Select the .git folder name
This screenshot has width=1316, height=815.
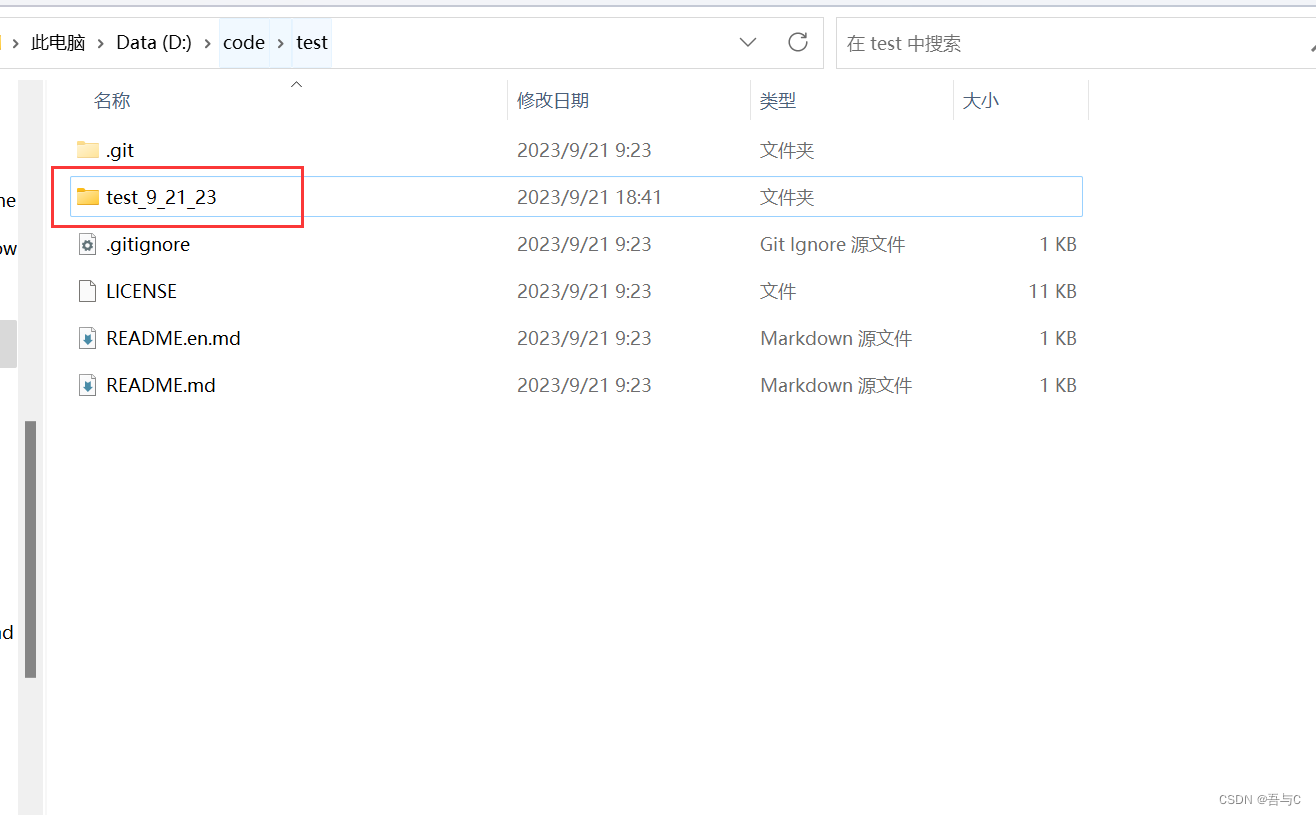click(x=120, y=150)
